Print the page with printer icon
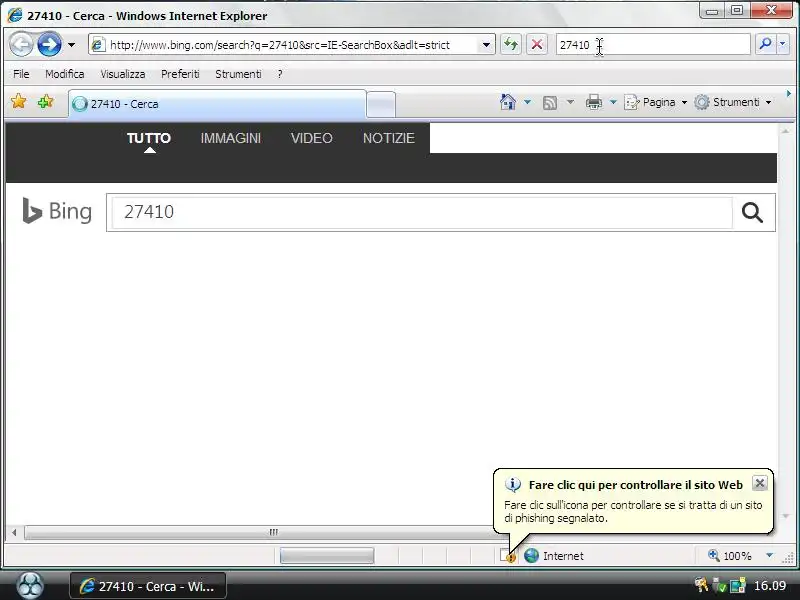The width and height of the screenshot is (800, 600). pos(593,102)
